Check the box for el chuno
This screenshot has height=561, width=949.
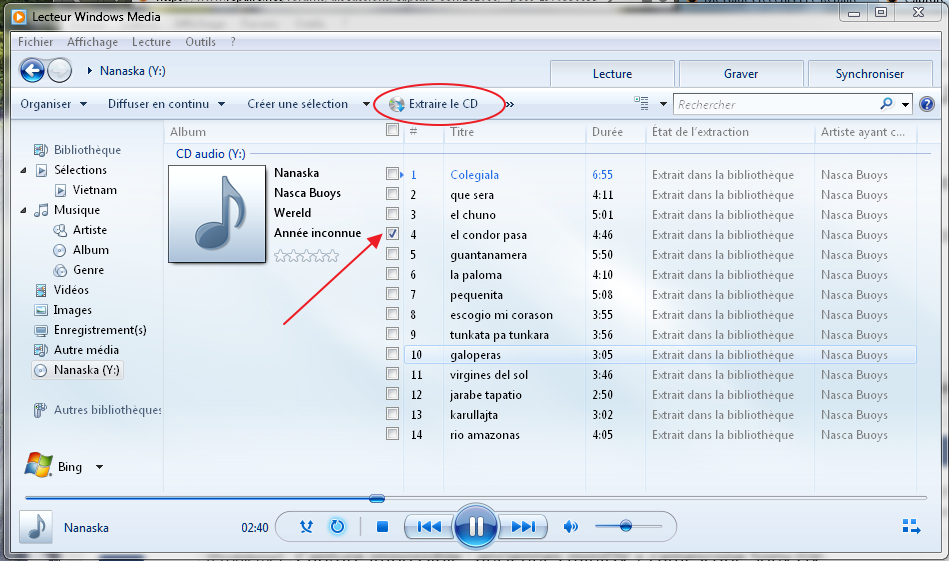[392, 214]
